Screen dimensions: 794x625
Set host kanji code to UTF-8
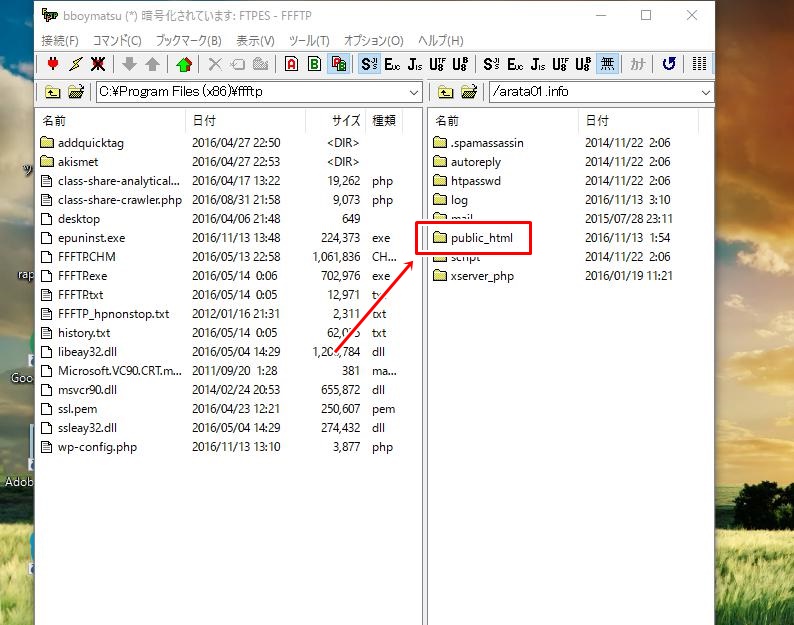click(x=560, y=64)
